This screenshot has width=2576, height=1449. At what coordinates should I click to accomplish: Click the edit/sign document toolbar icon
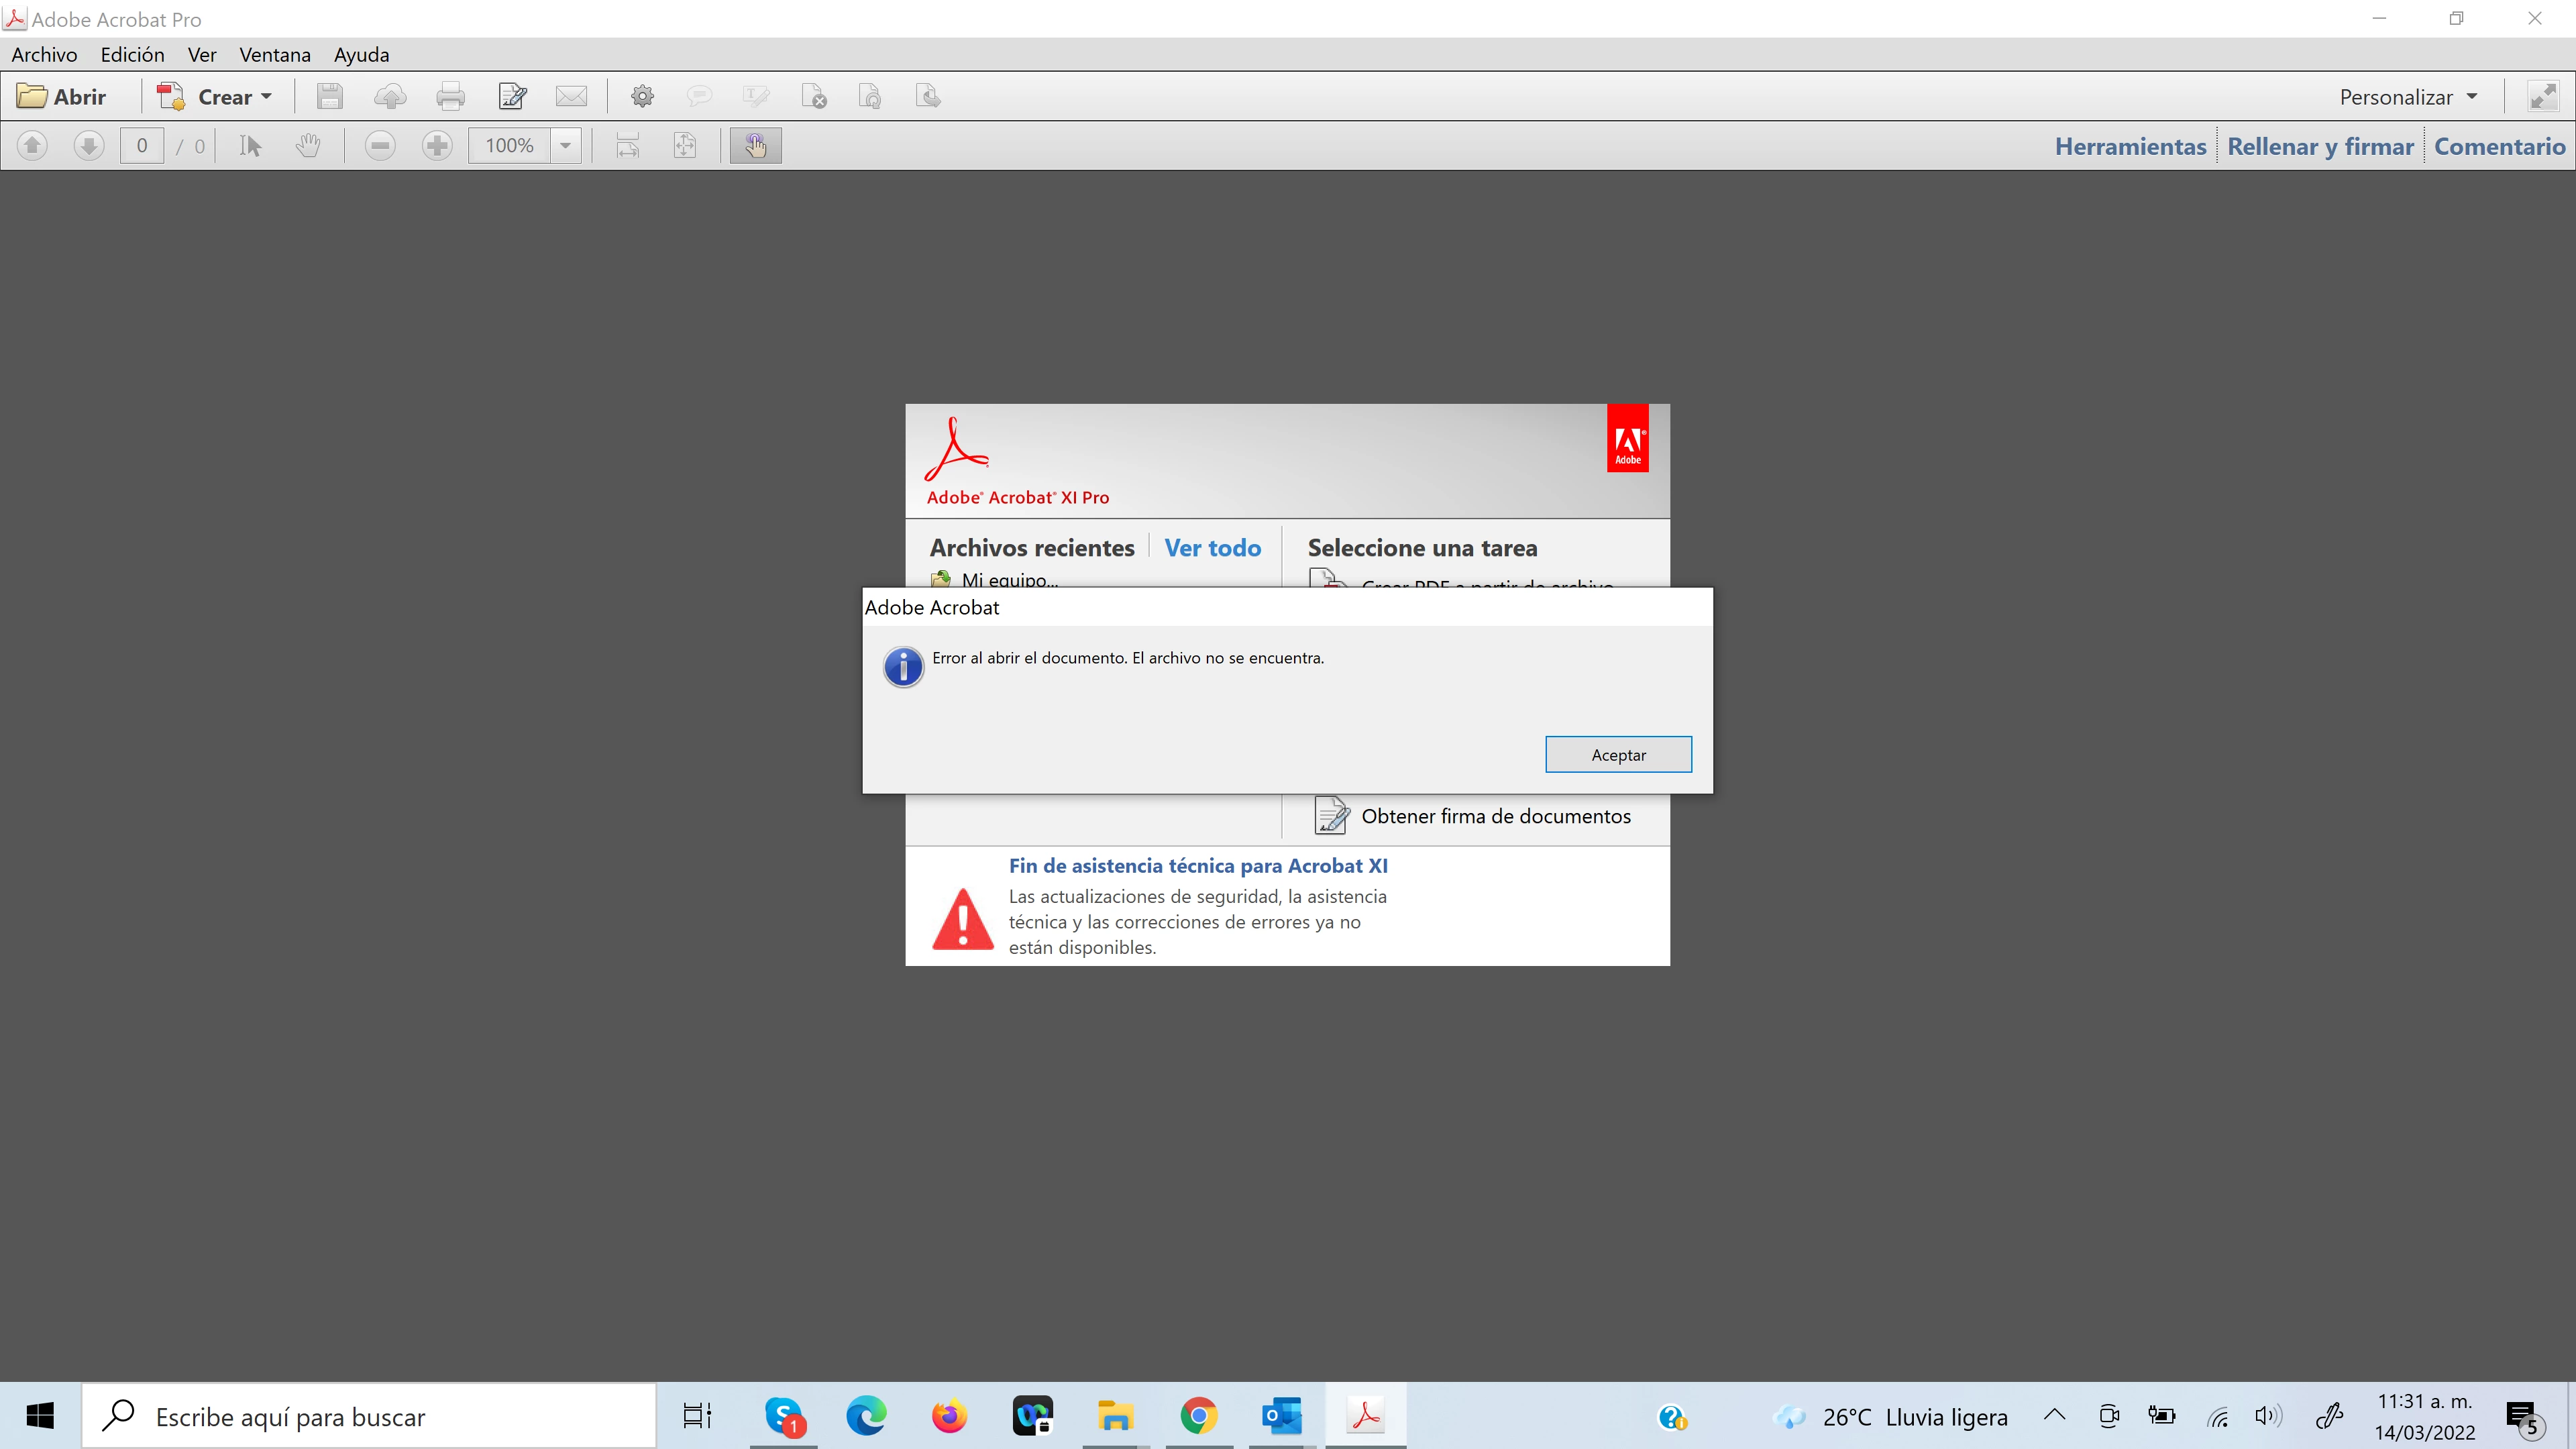click(512, 97)
